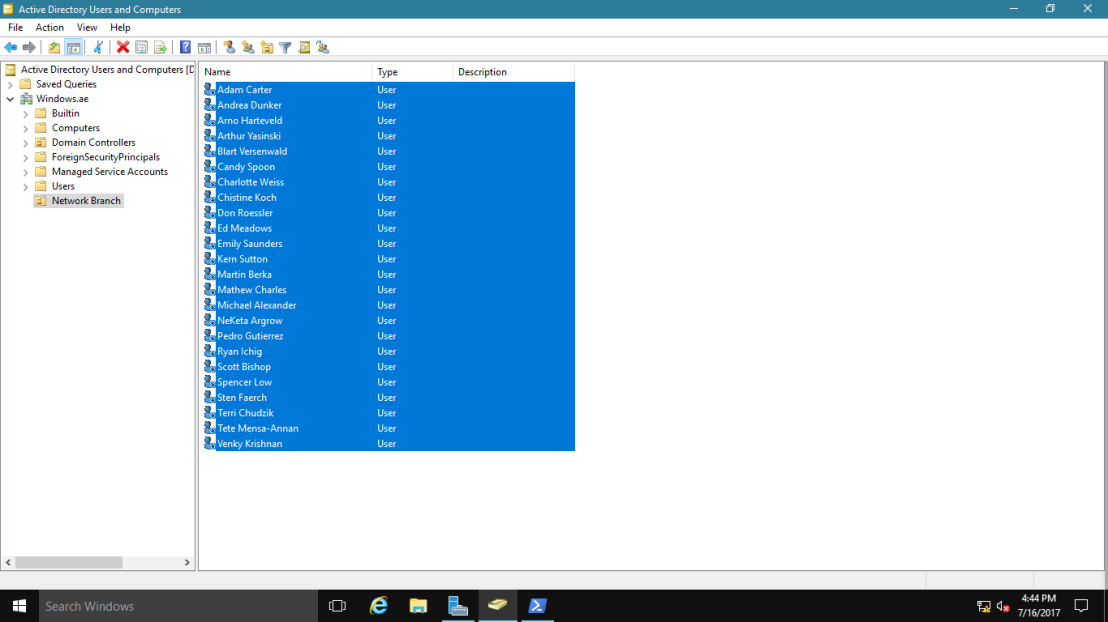This screenshot has height=622, width=1108.
Task: Select user Andrea Dunker
Action: coord(249,105)
